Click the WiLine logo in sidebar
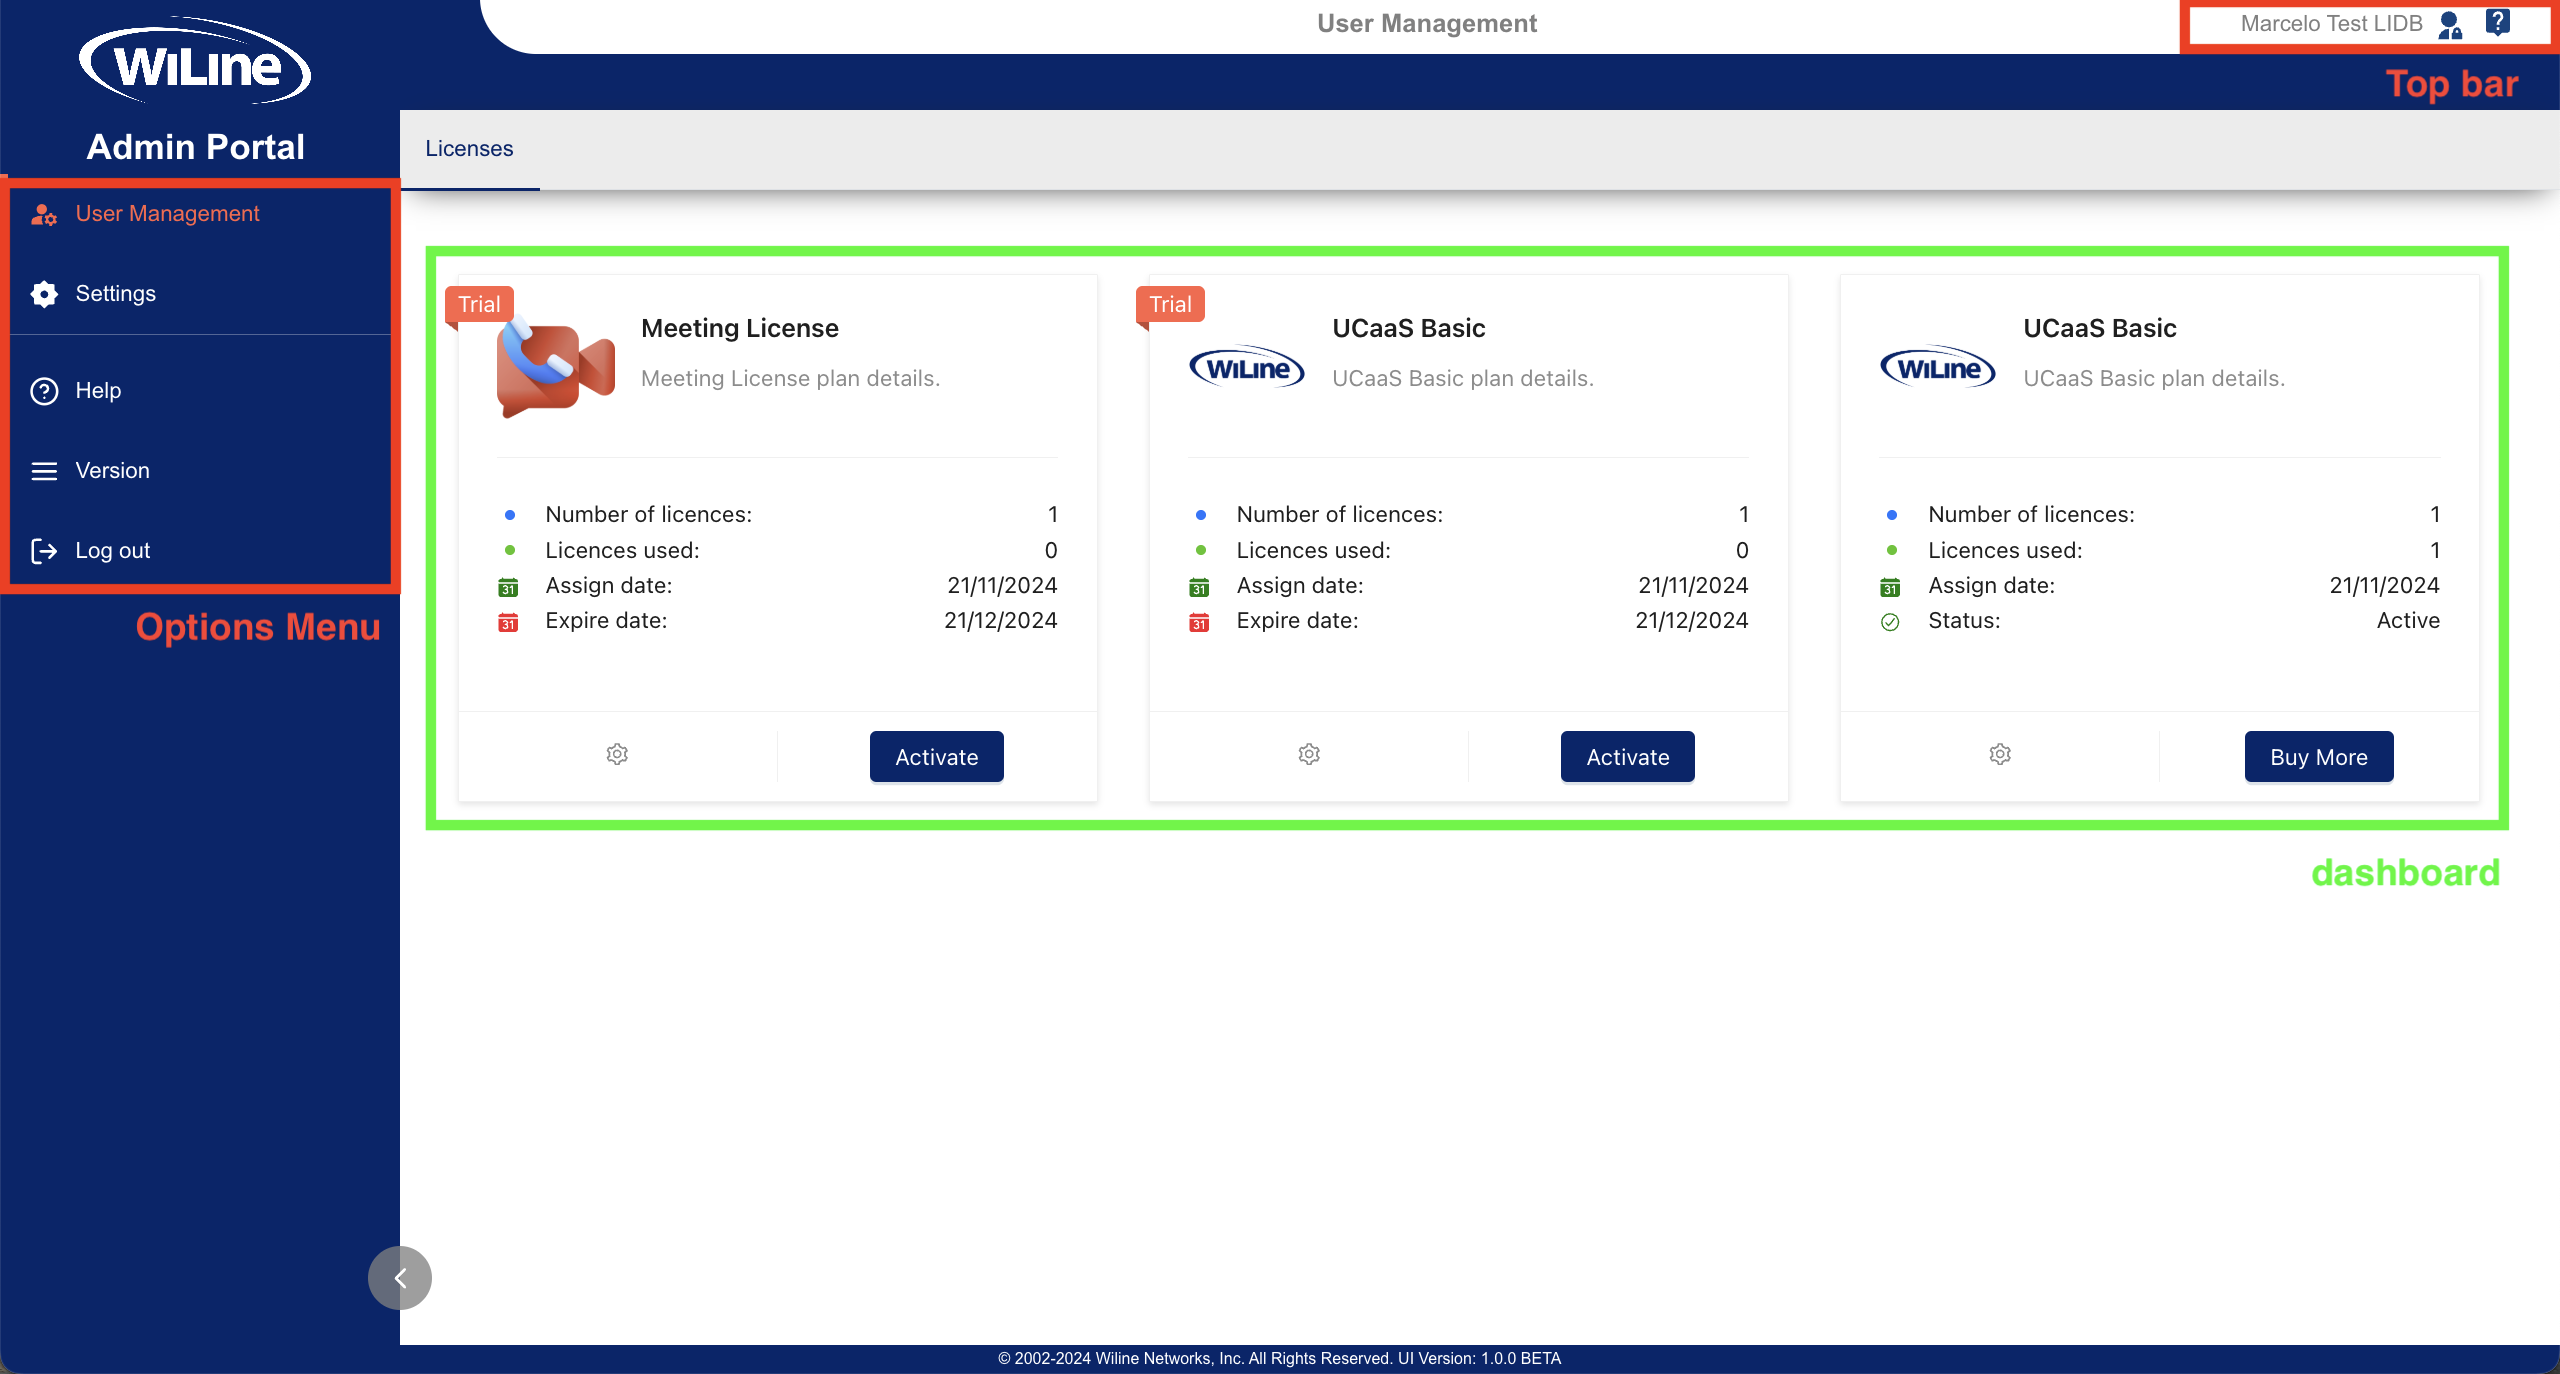The width and height of the screenshot is (2560, 1374). (196, 62)
